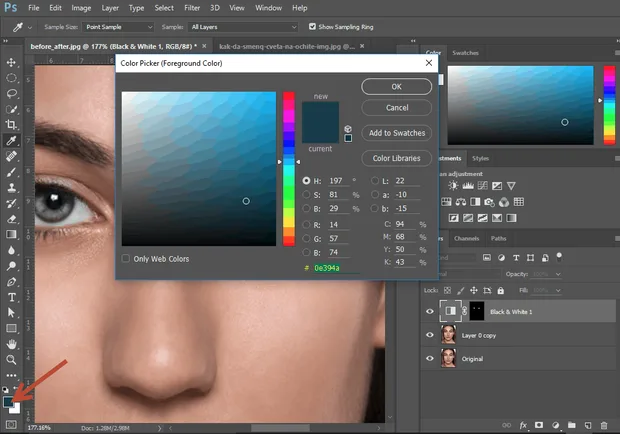Expand the layer Opacity dropdown
Viewport: 620px width, 434px height.
558,274
